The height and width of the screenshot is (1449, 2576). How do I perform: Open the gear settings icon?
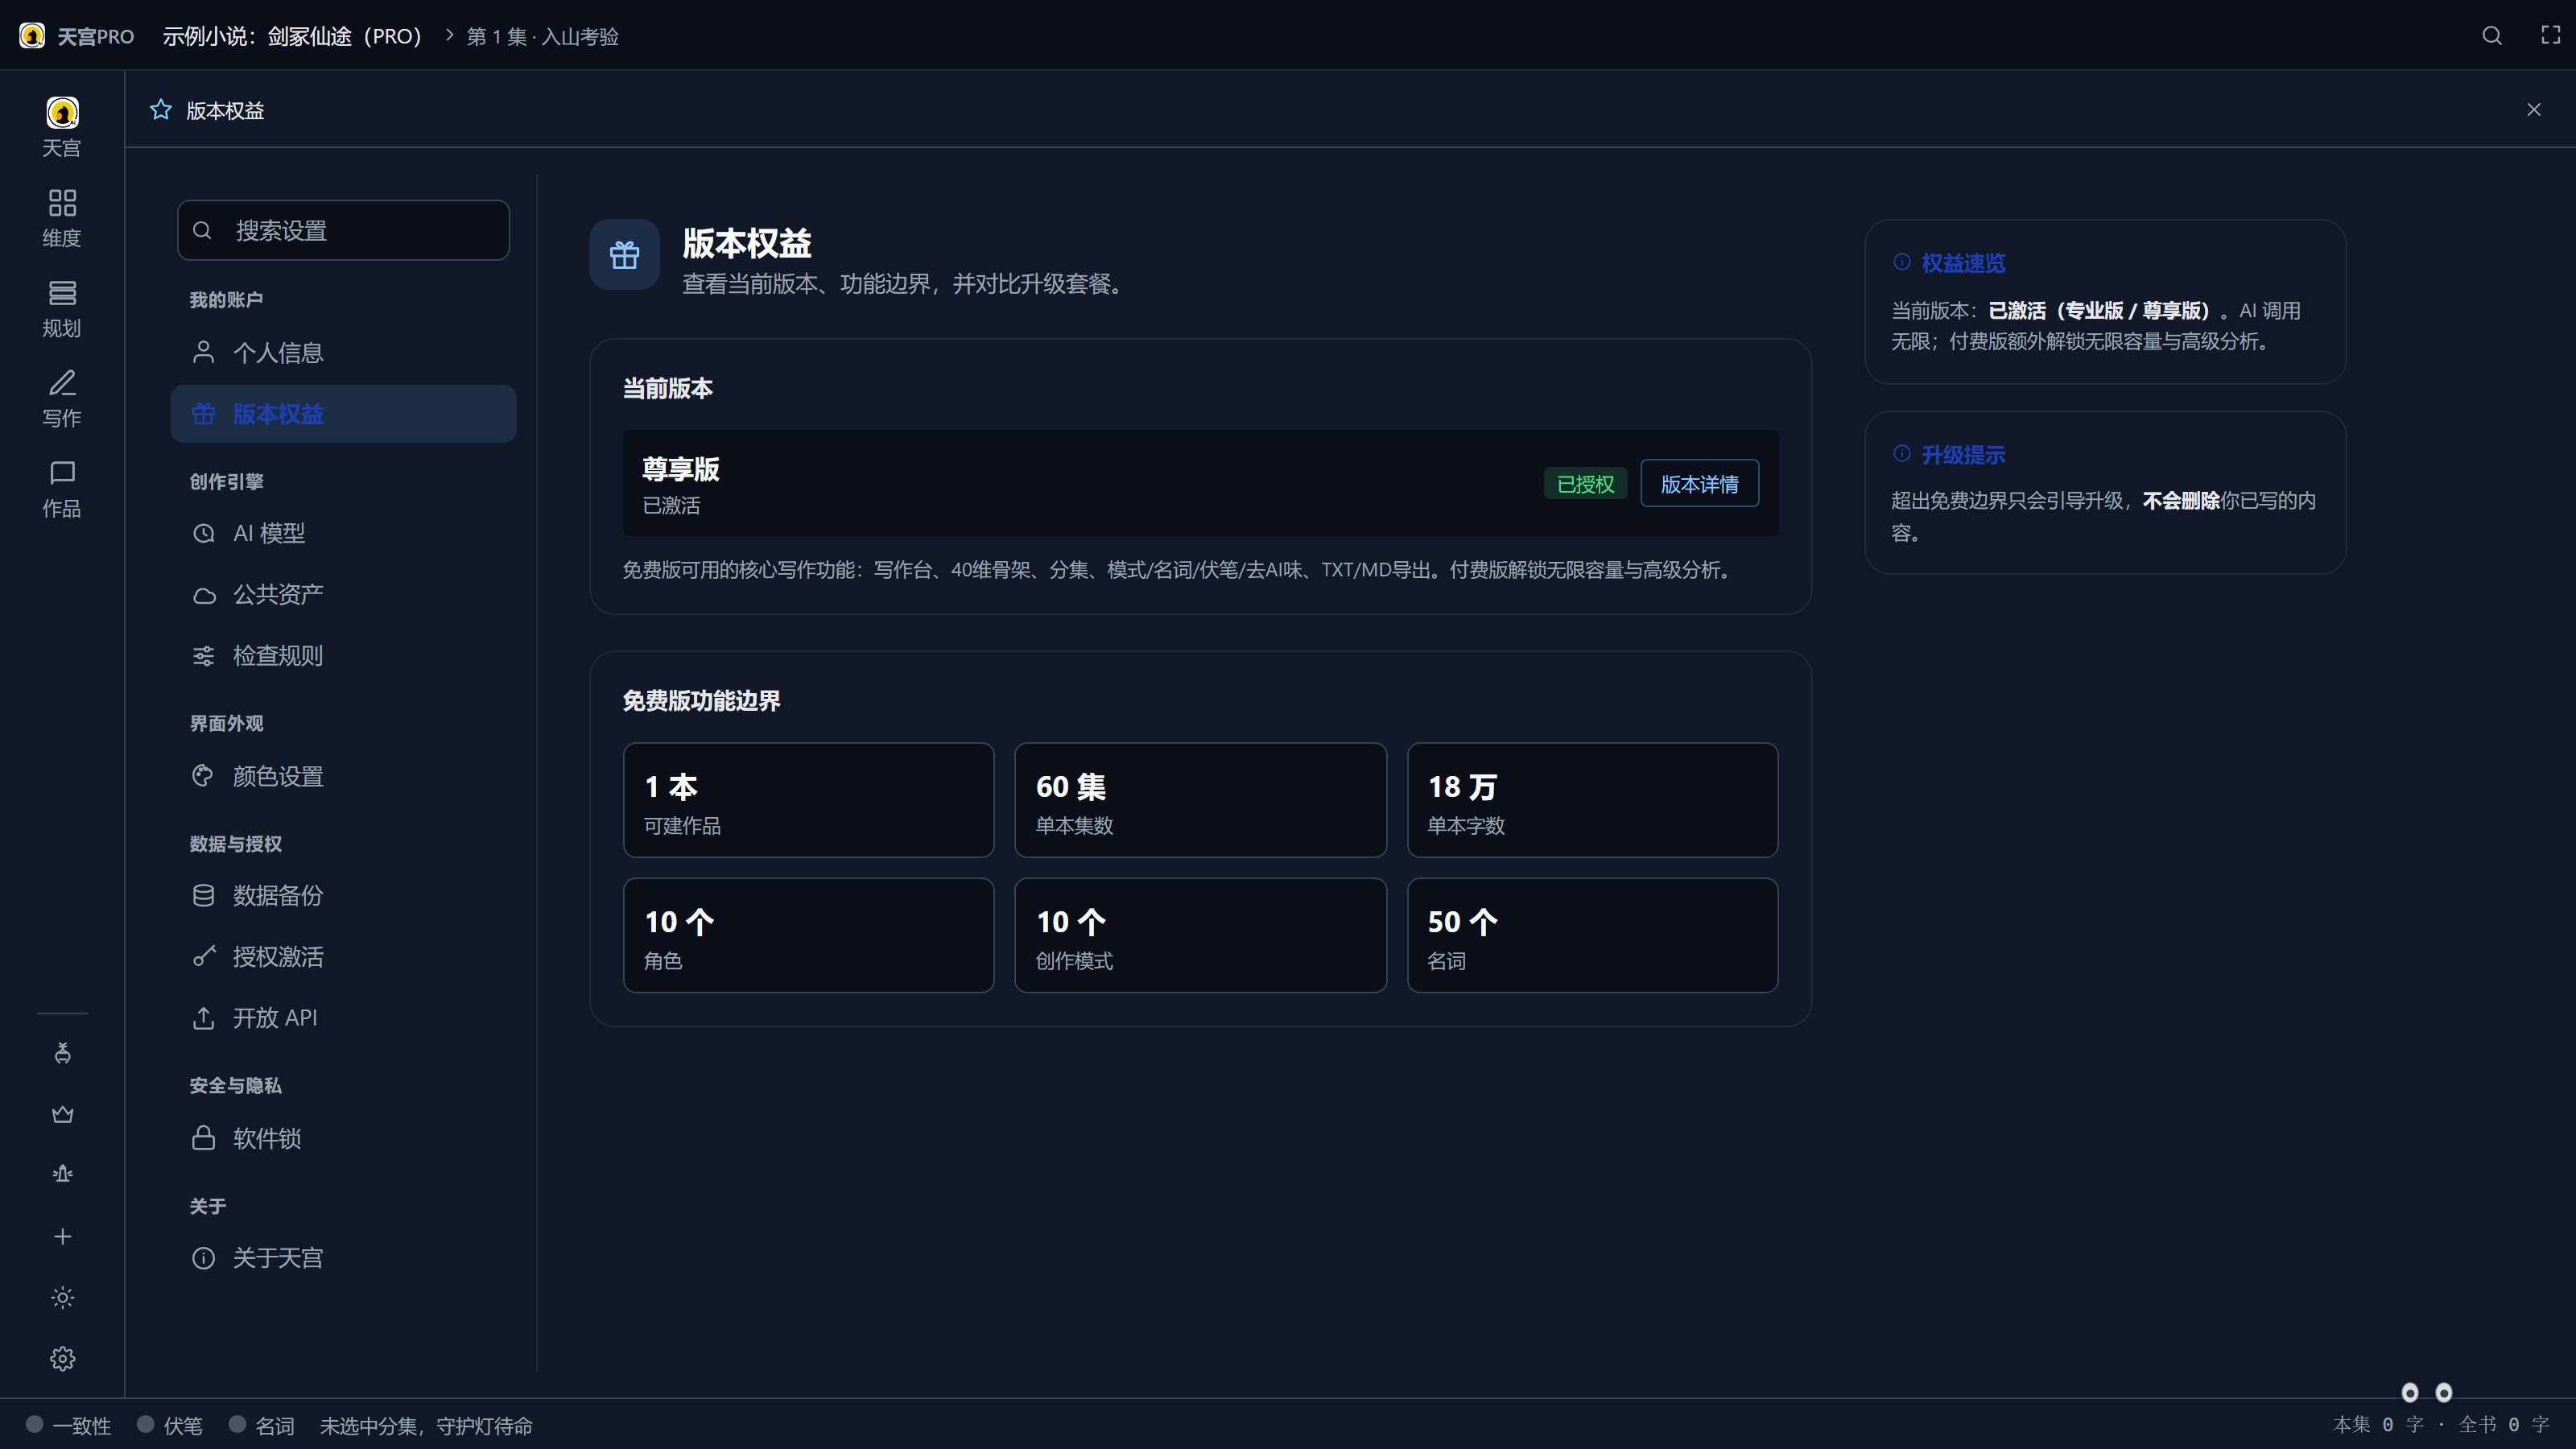point(62,1358)
